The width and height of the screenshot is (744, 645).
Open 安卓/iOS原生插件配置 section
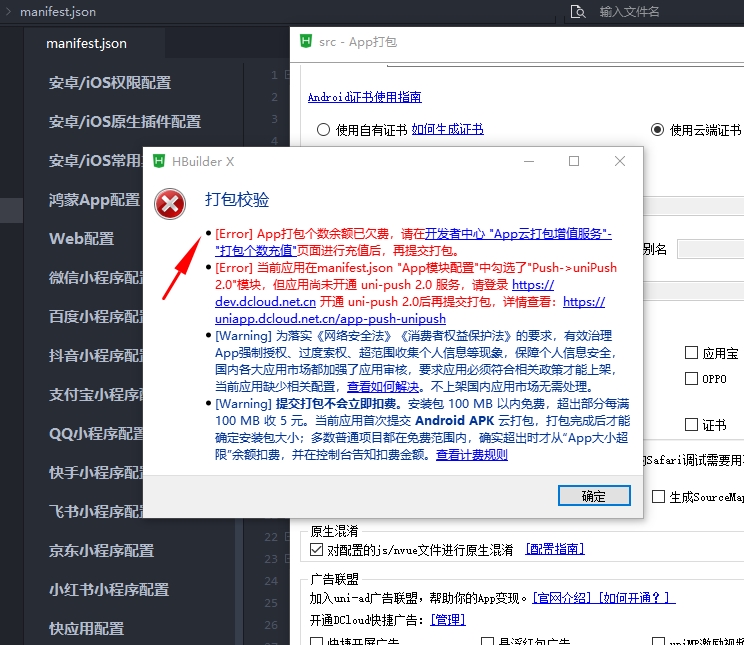pos(125,122)
